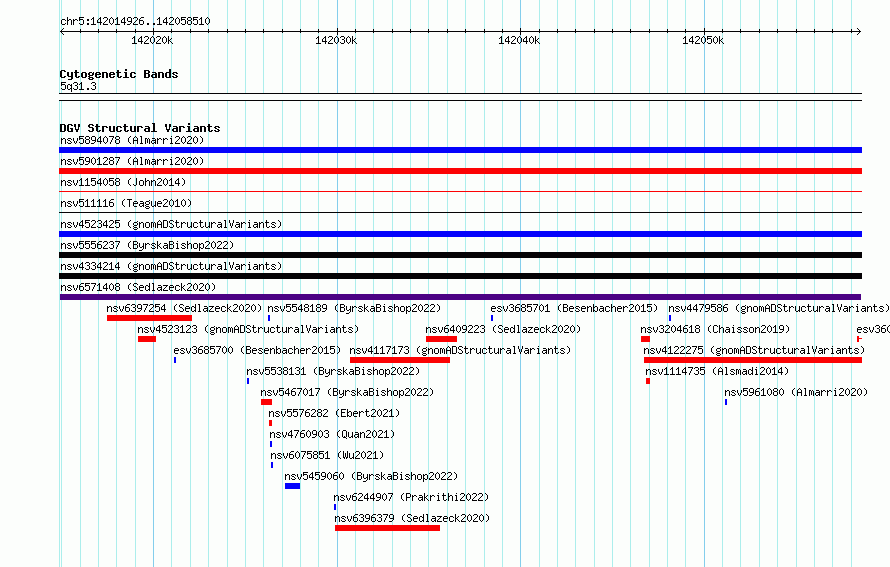This screenshot has width=890, height=567.
Task: Select the blue bar under nsv5459060
Action: tap(292, 486)
